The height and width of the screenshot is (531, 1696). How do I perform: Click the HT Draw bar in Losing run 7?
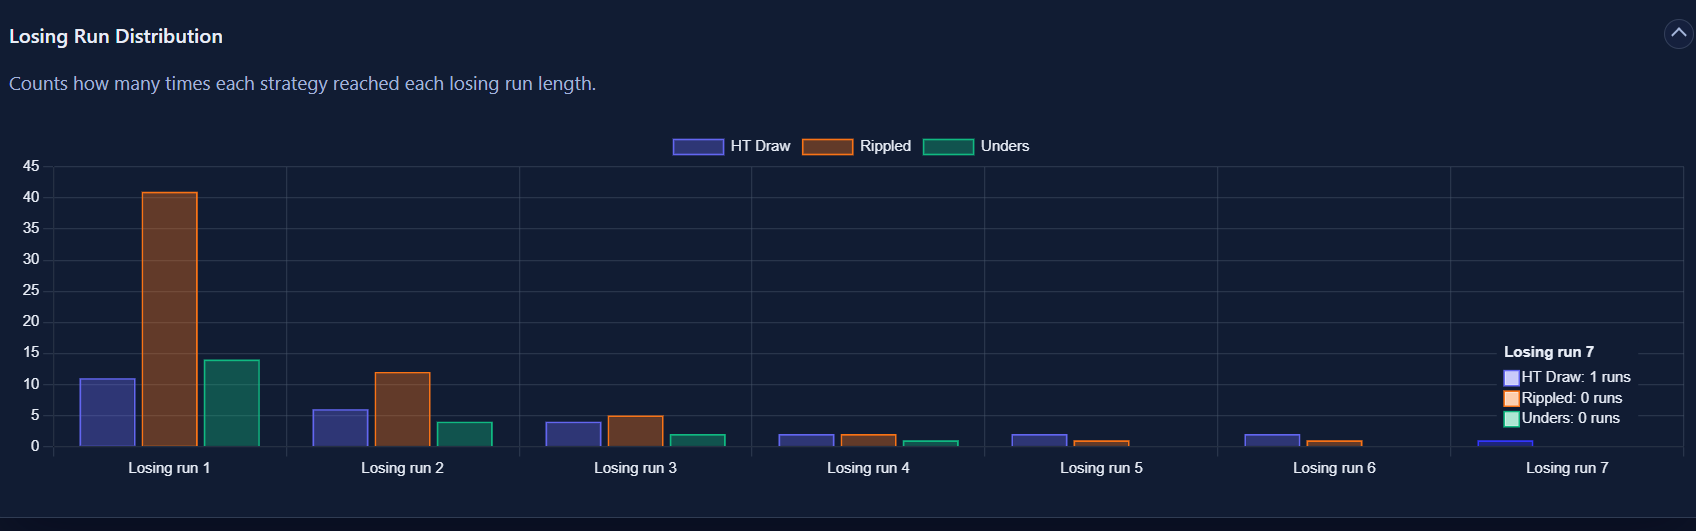(x=1504, y=443)
